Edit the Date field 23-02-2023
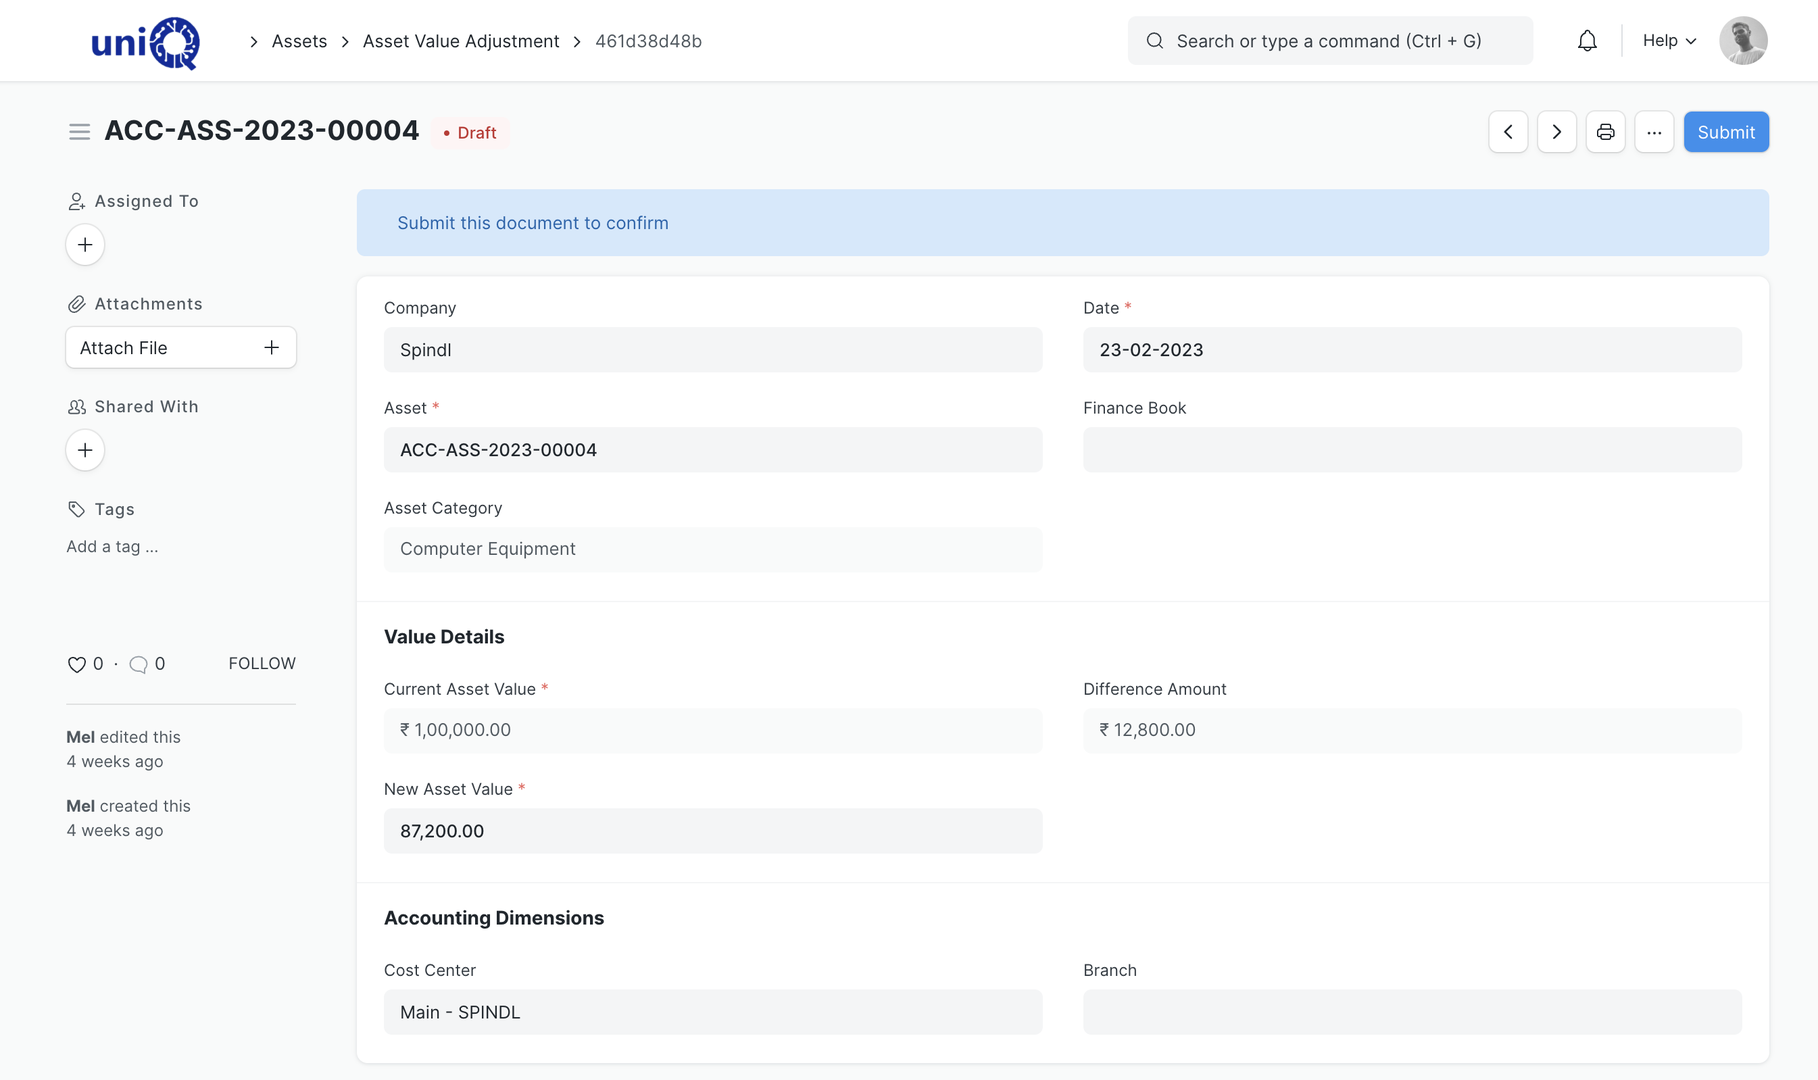This screenshot has width=1818, height=1080. (1412, 350)
